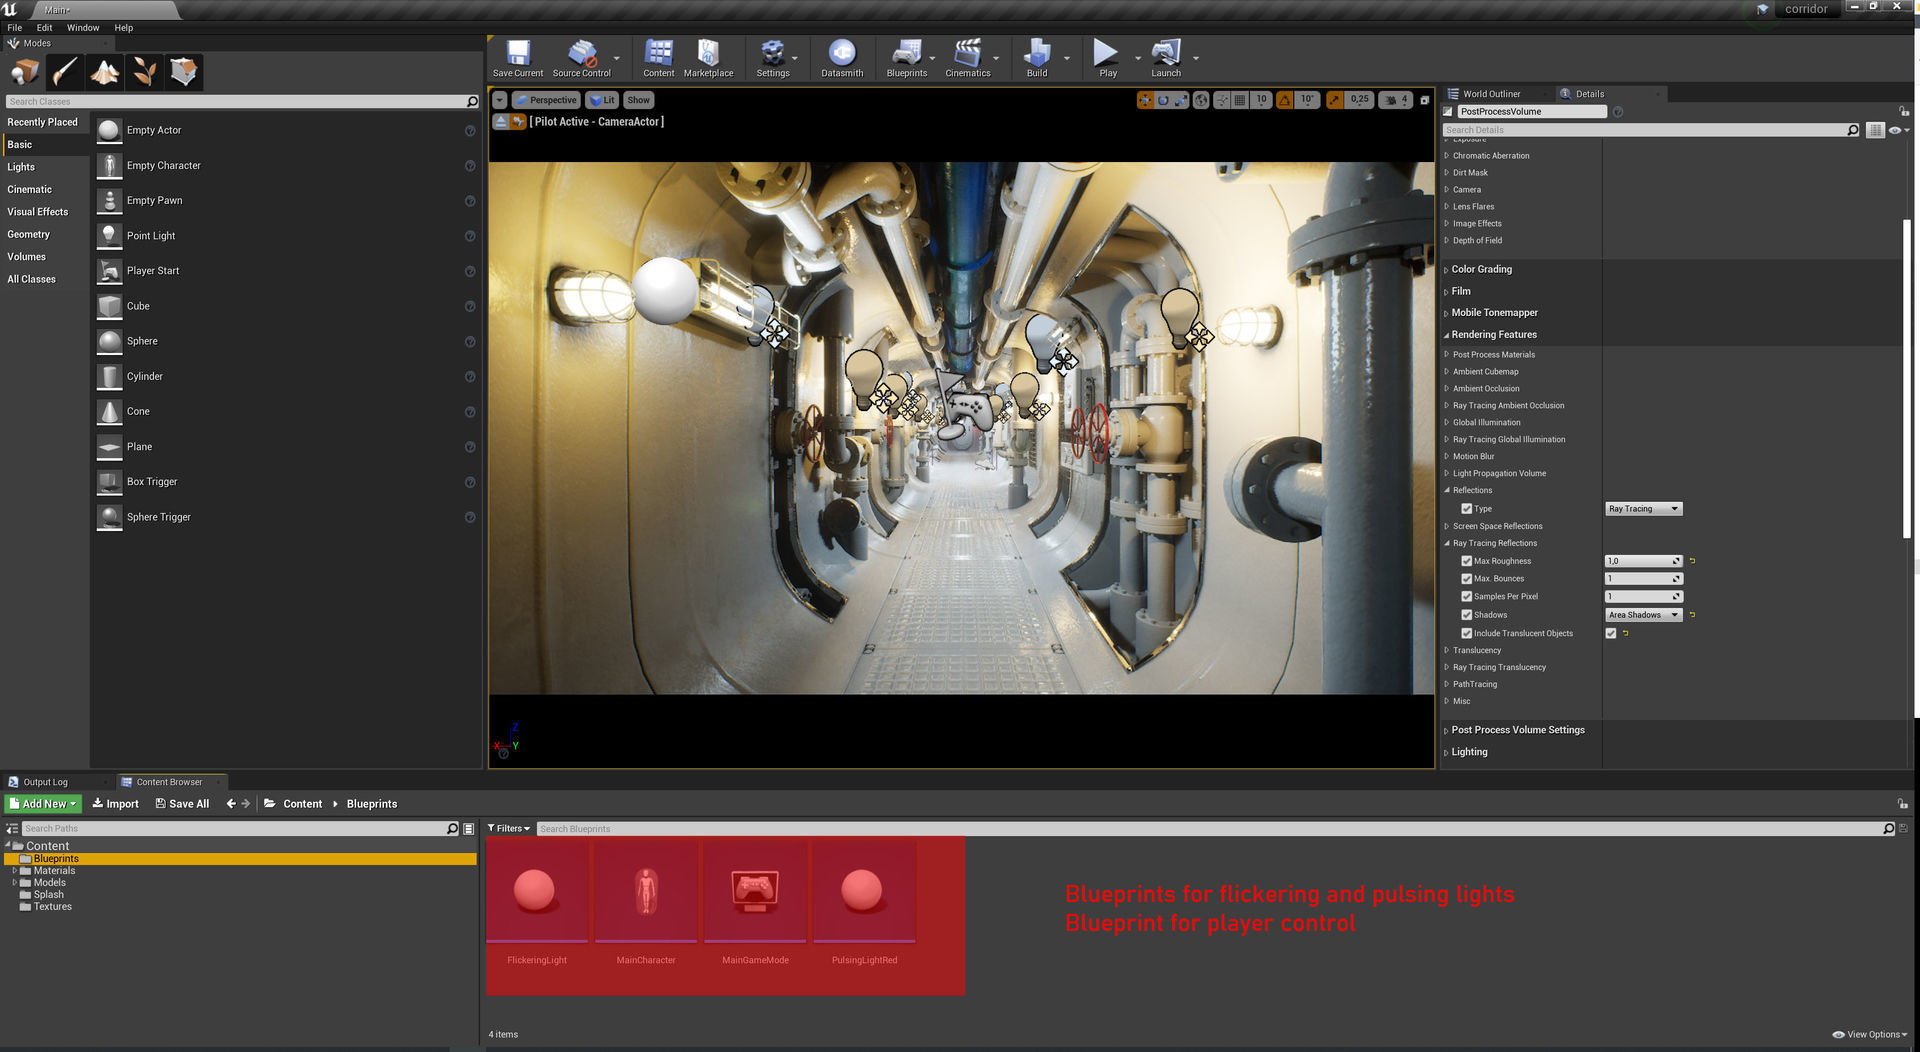1920x1052 pixels.
Task: Open the Area Shadows dropdown
Action: [1643, 615]
